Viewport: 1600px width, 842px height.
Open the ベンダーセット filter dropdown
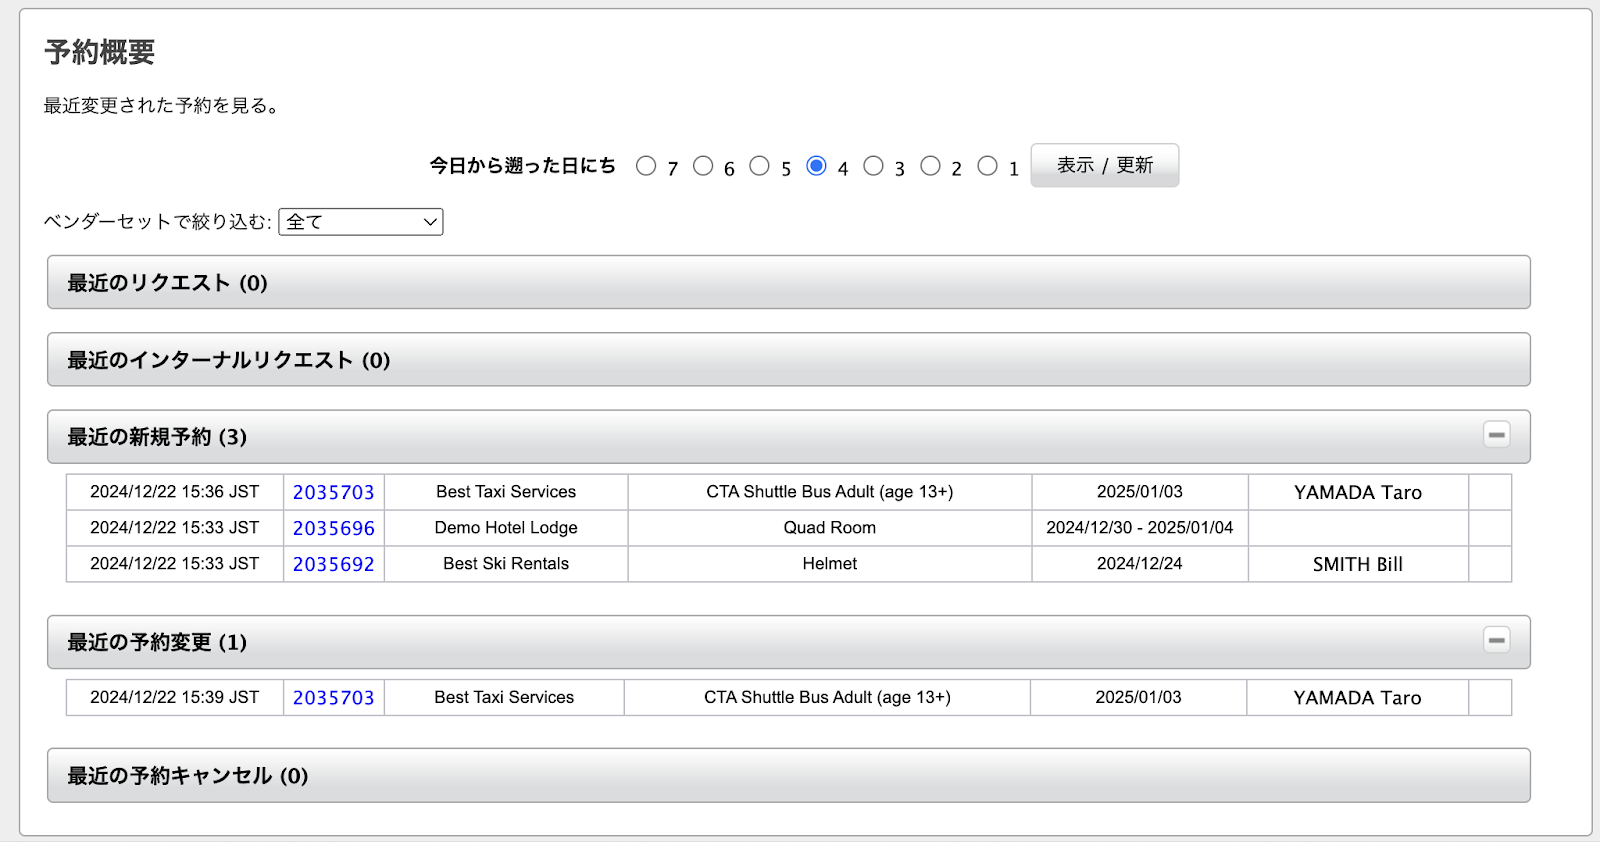[x=360, y=222]
